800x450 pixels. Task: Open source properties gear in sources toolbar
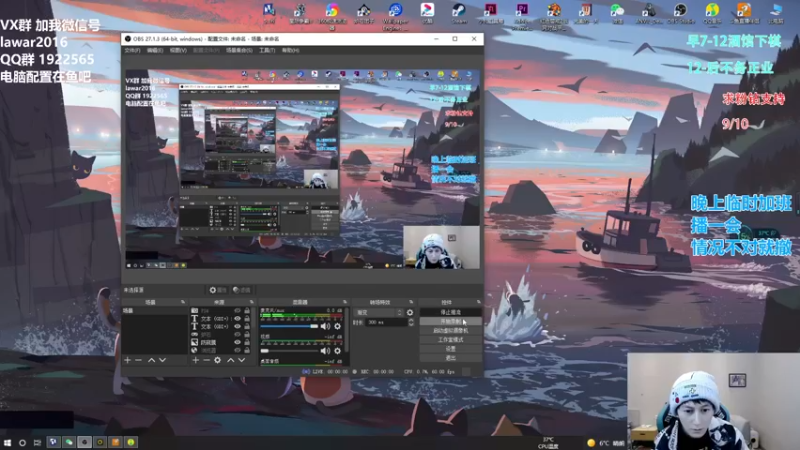(217, 360)
